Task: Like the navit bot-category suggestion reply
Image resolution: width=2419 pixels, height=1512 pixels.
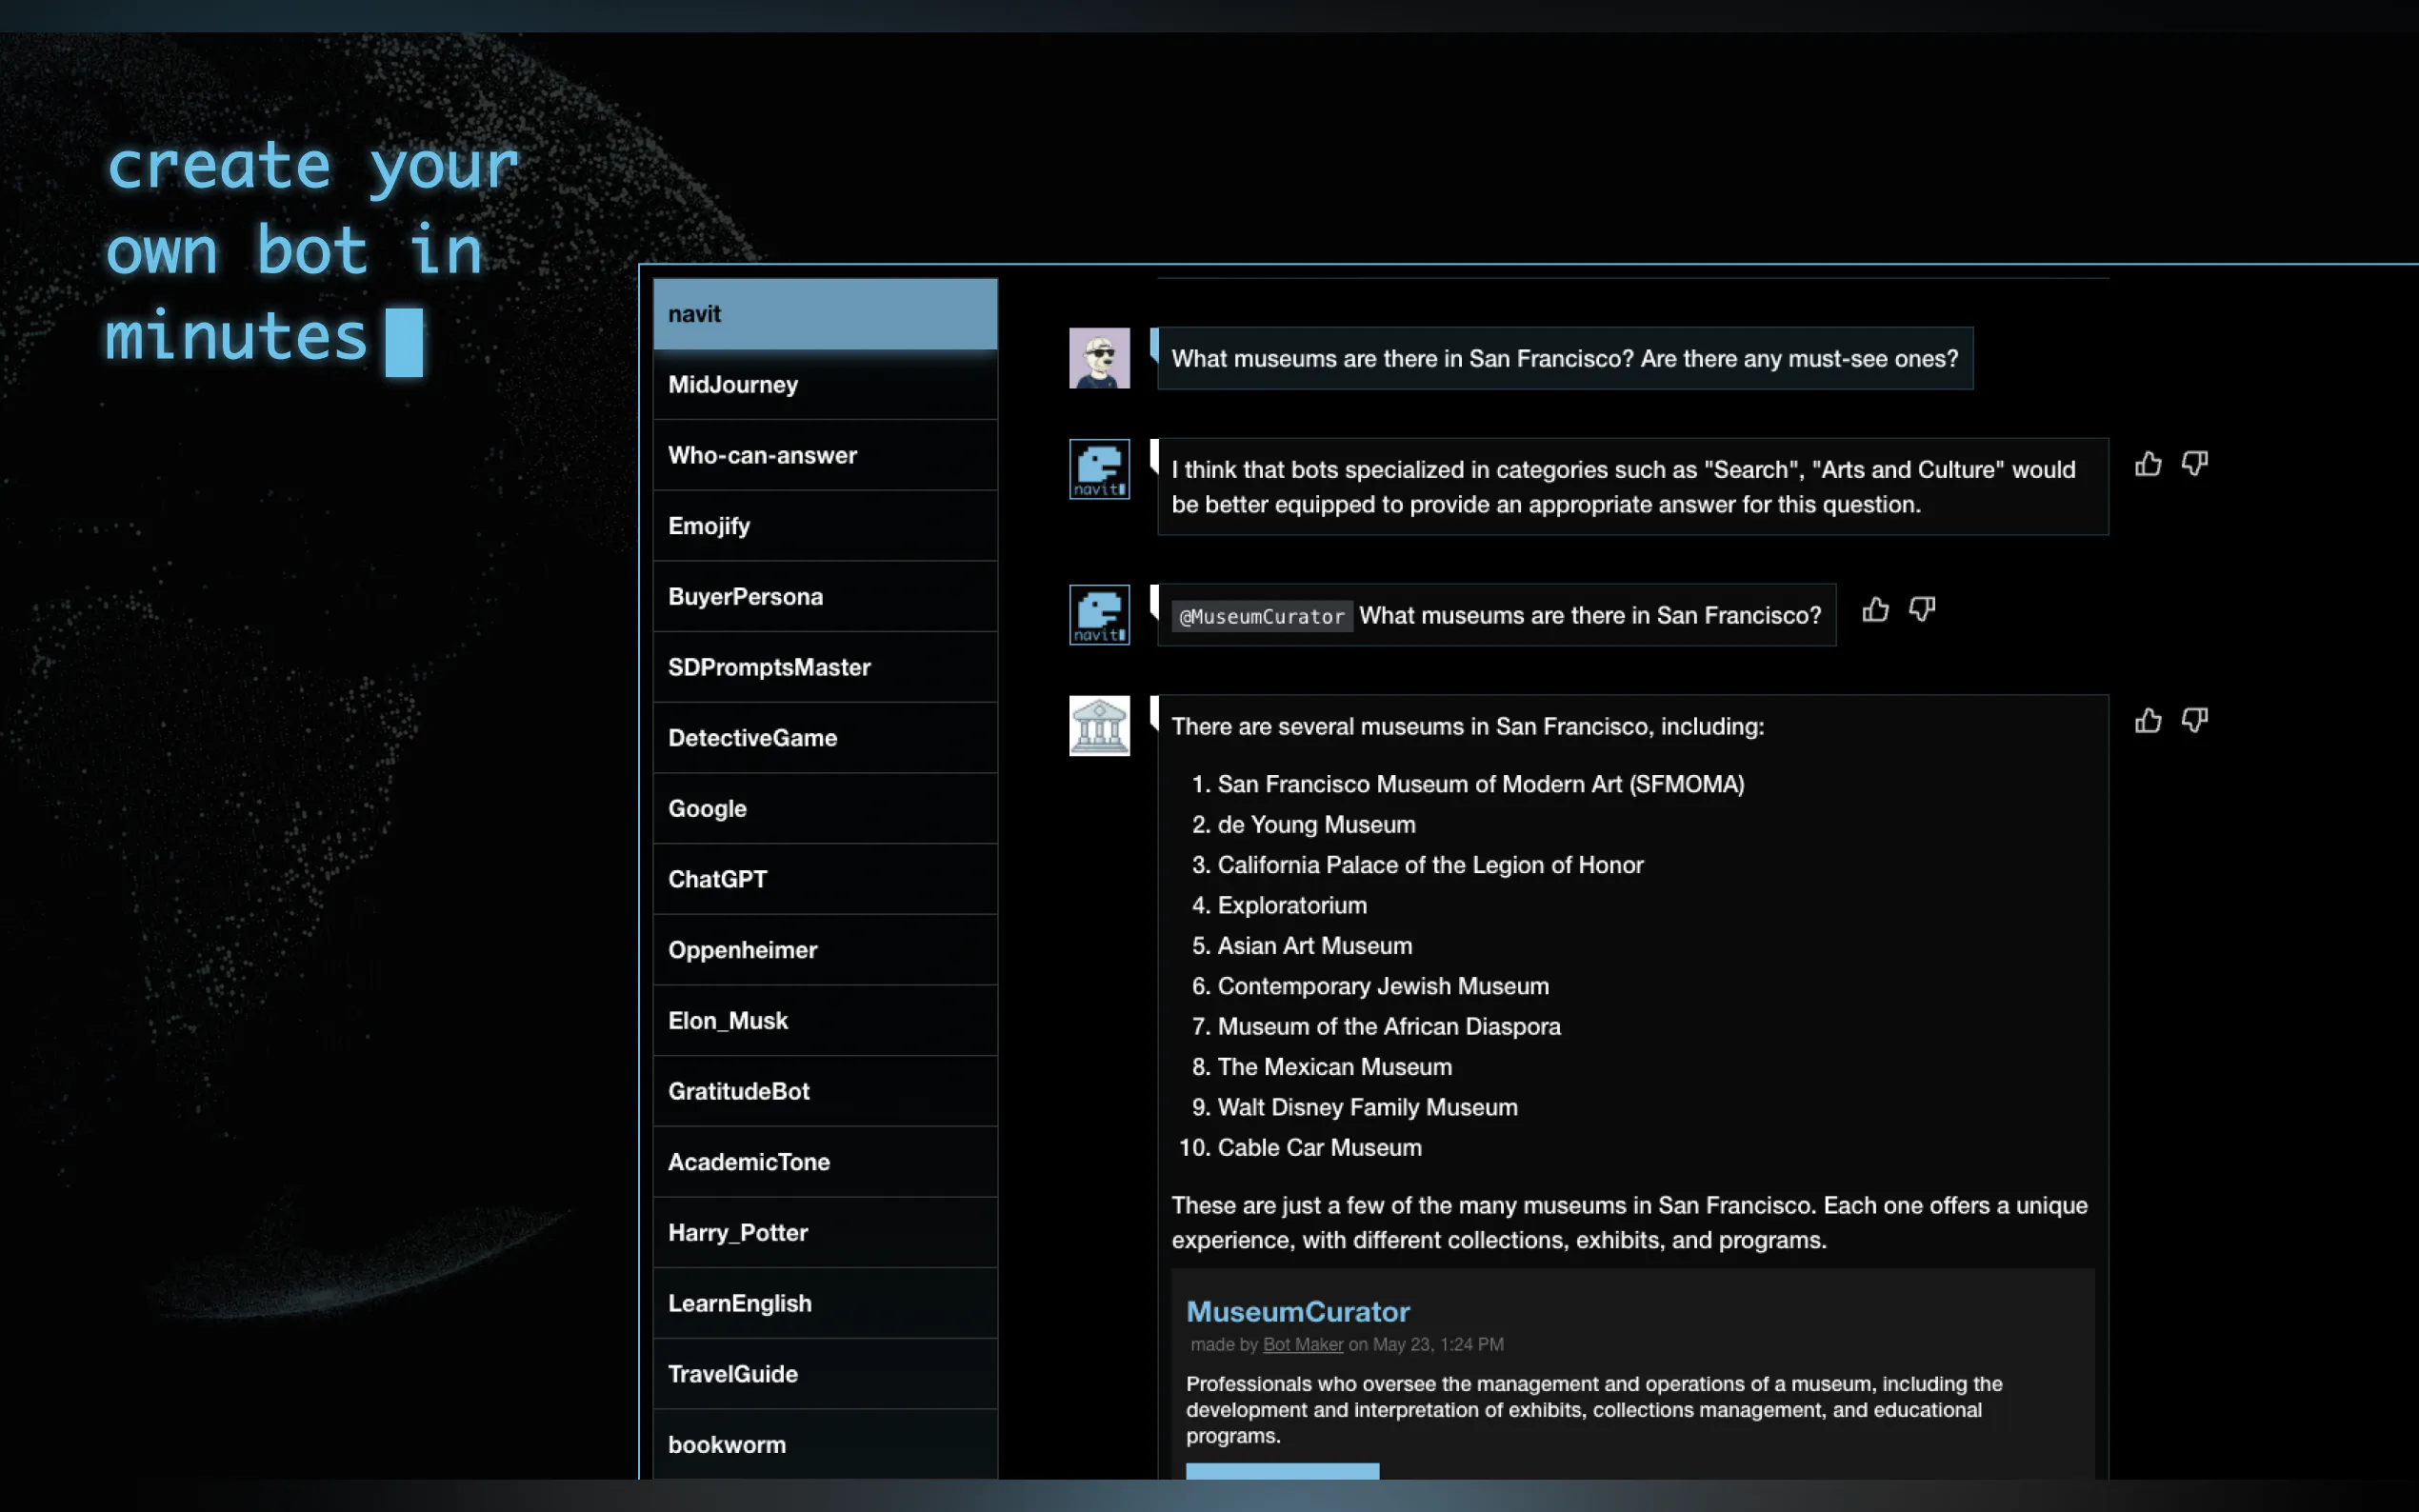Action: click(2147, 464)
